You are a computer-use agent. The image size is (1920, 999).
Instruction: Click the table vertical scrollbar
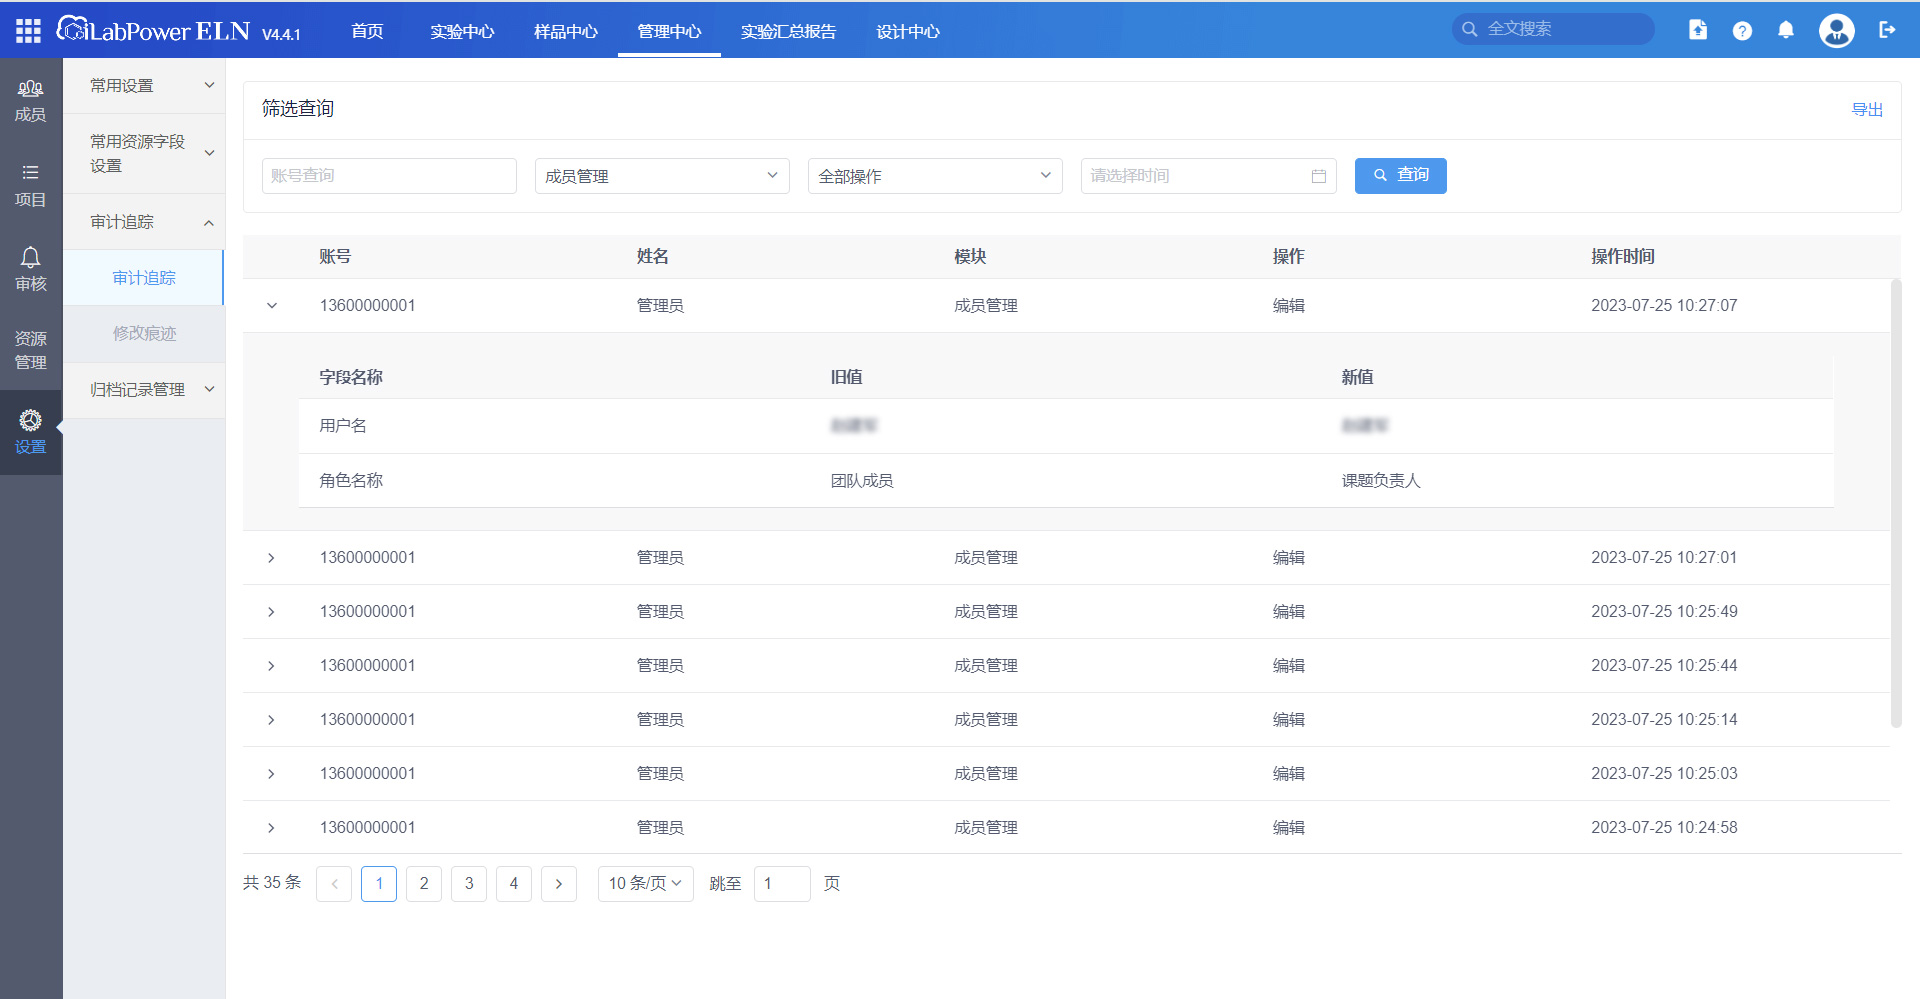click(x=1896, y=503)
